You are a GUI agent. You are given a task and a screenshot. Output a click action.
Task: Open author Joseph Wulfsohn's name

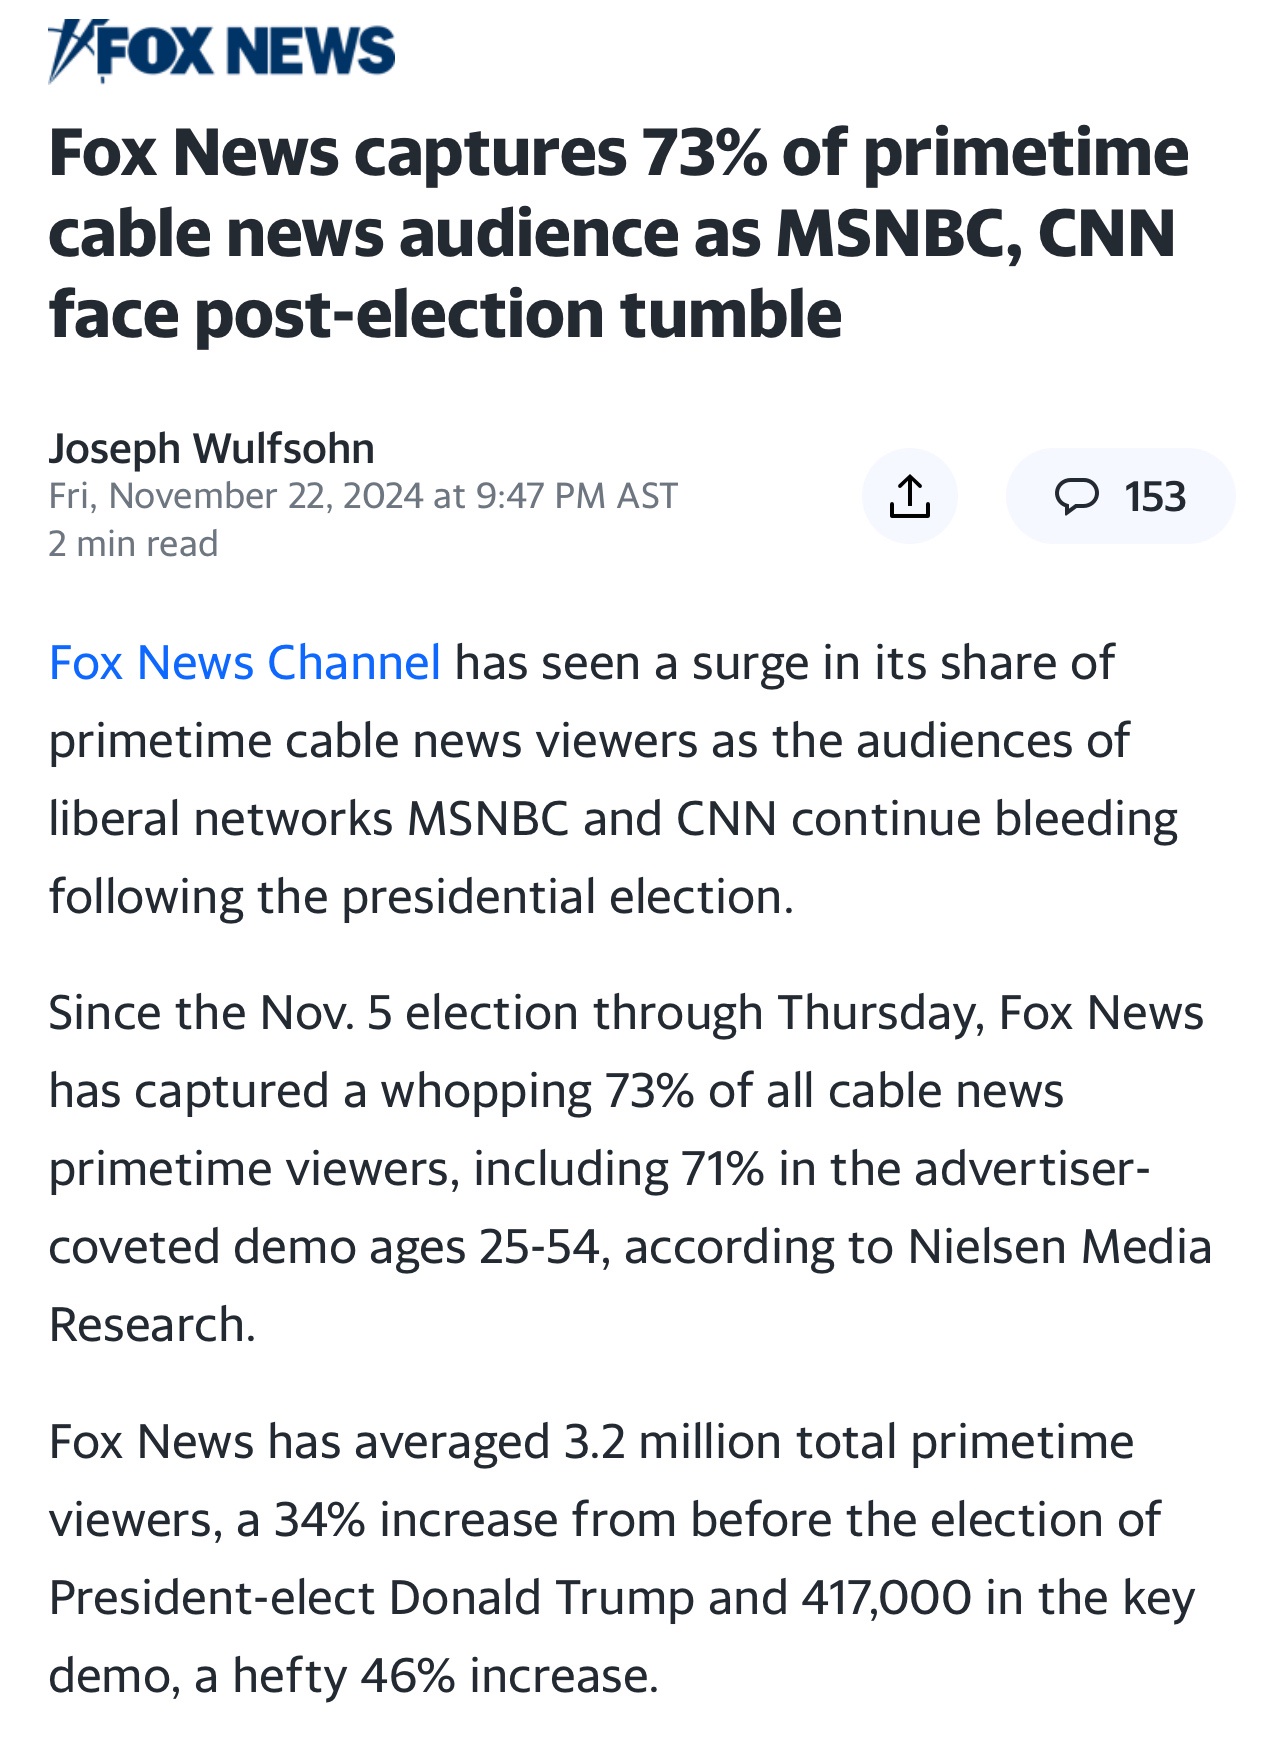pyautogui.click(x=212, y=449)
